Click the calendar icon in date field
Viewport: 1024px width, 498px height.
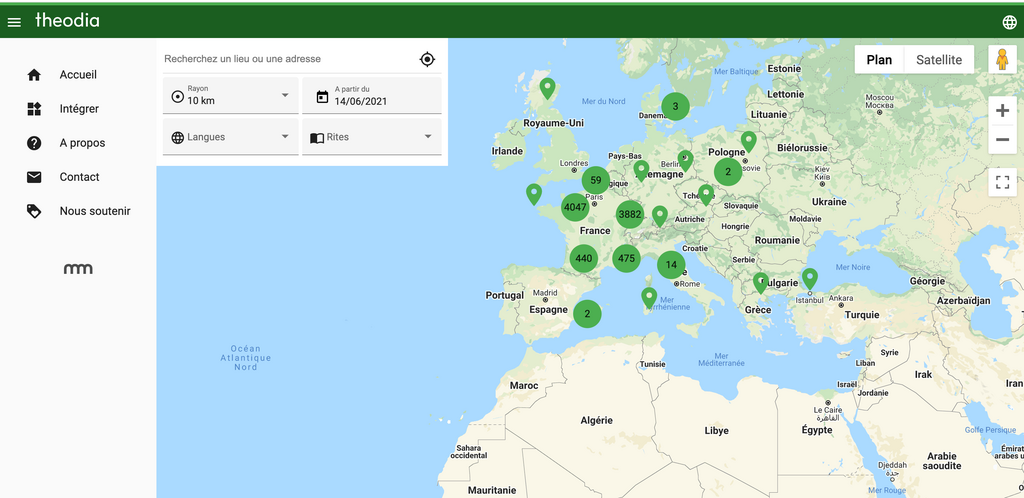click(x=322, y=97)
